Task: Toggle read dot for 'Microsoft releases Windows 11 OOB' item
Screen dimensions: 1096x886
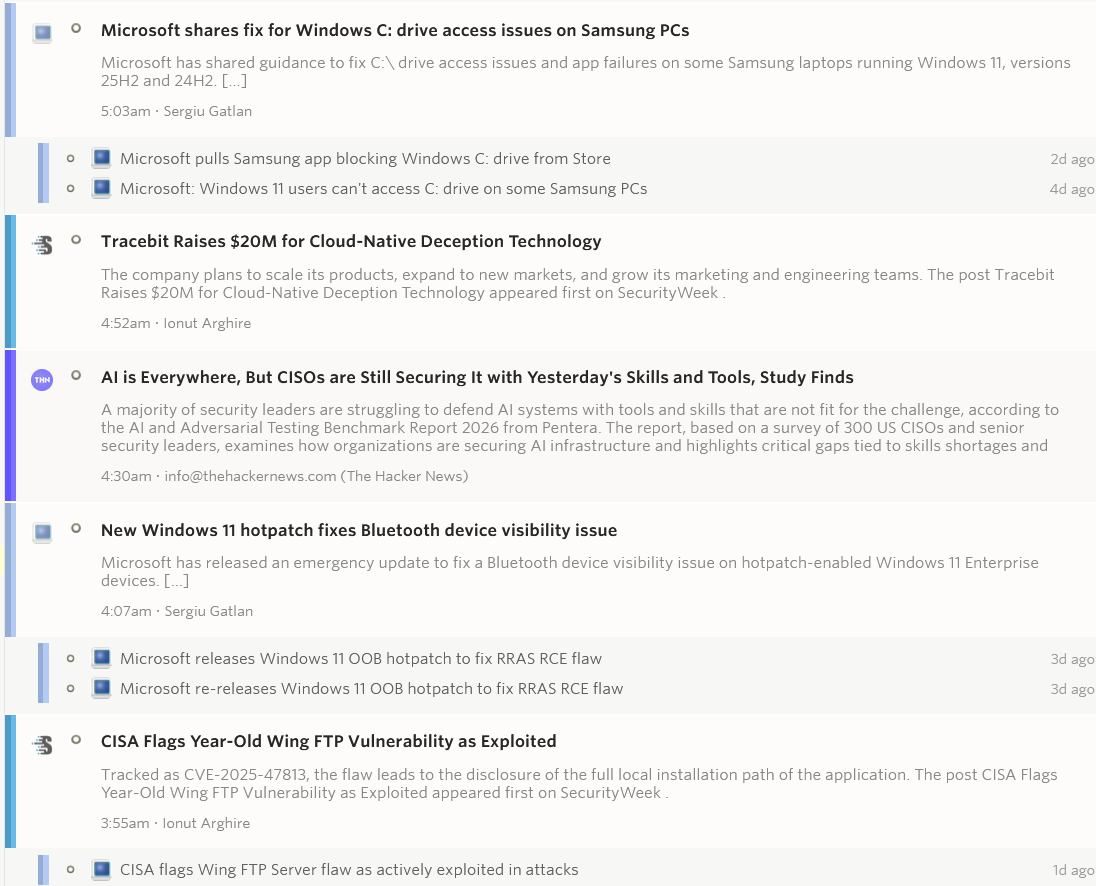Action: point(70,658)
